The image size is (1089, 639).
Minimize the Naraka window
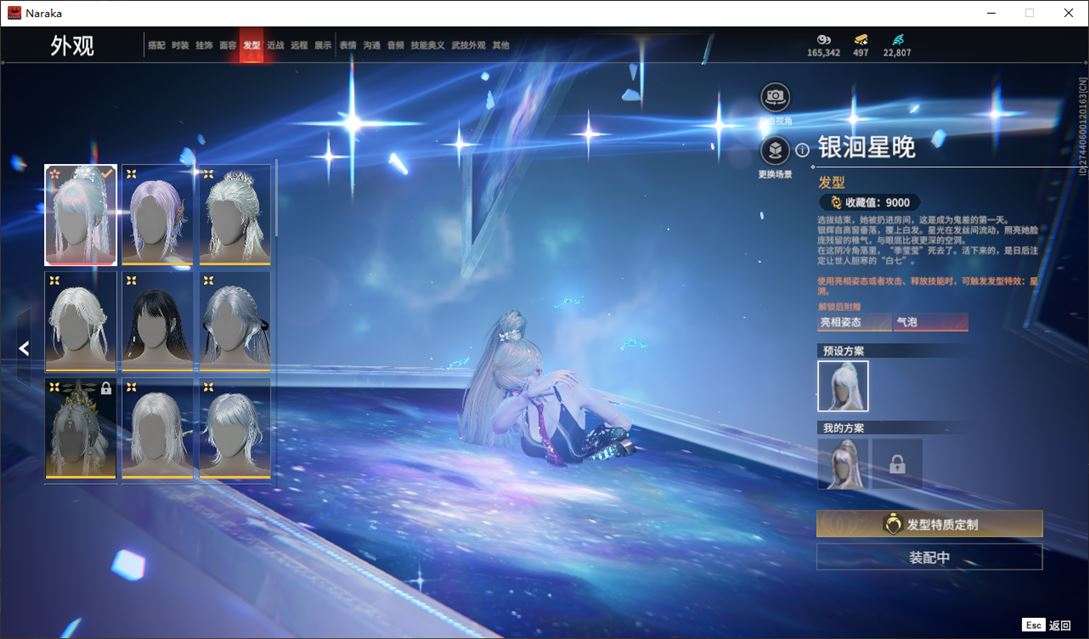pyautogui.click(x=992, y=13)
